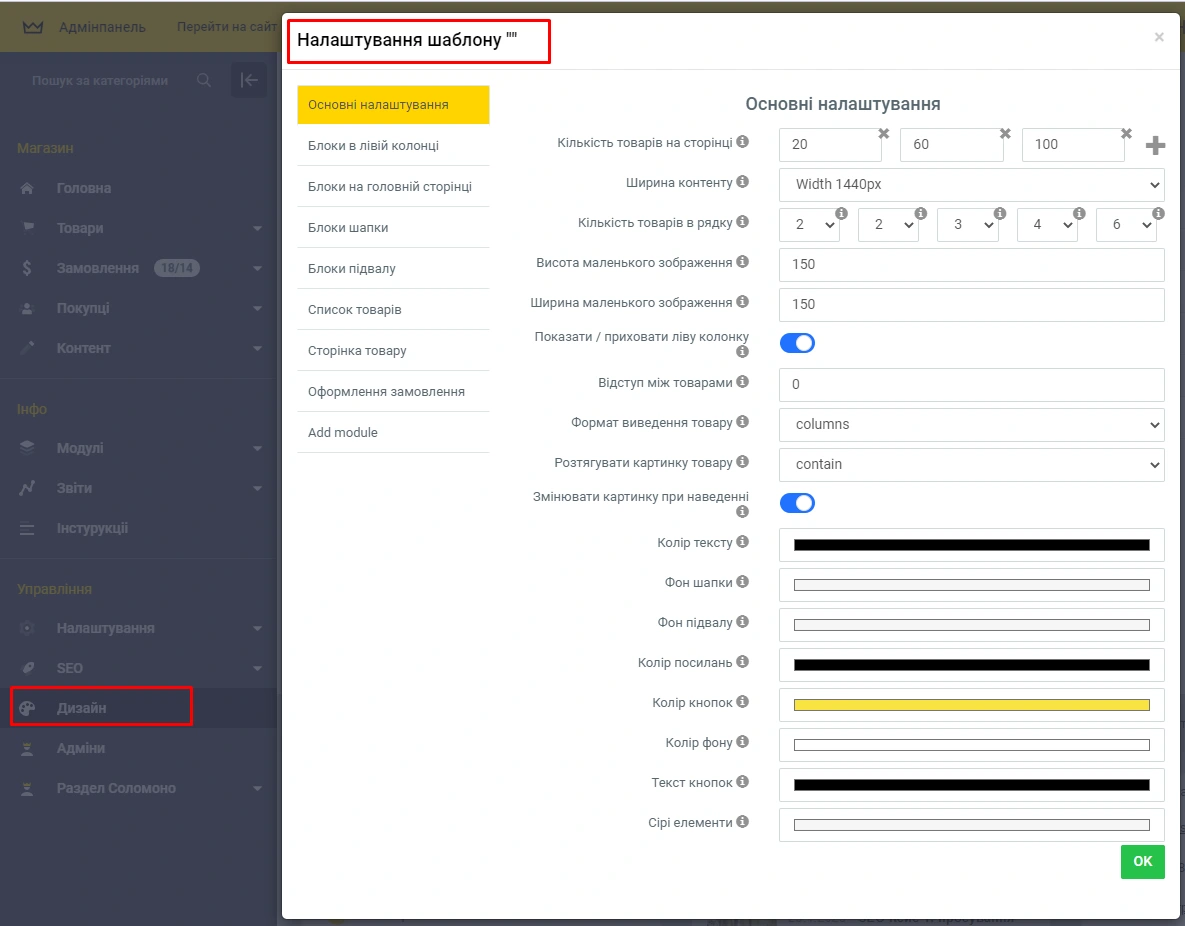Viewport: 1185px width, 926px height.
Task: Toggle Показати / приховати ліву колонку switch
Action: 797,343
